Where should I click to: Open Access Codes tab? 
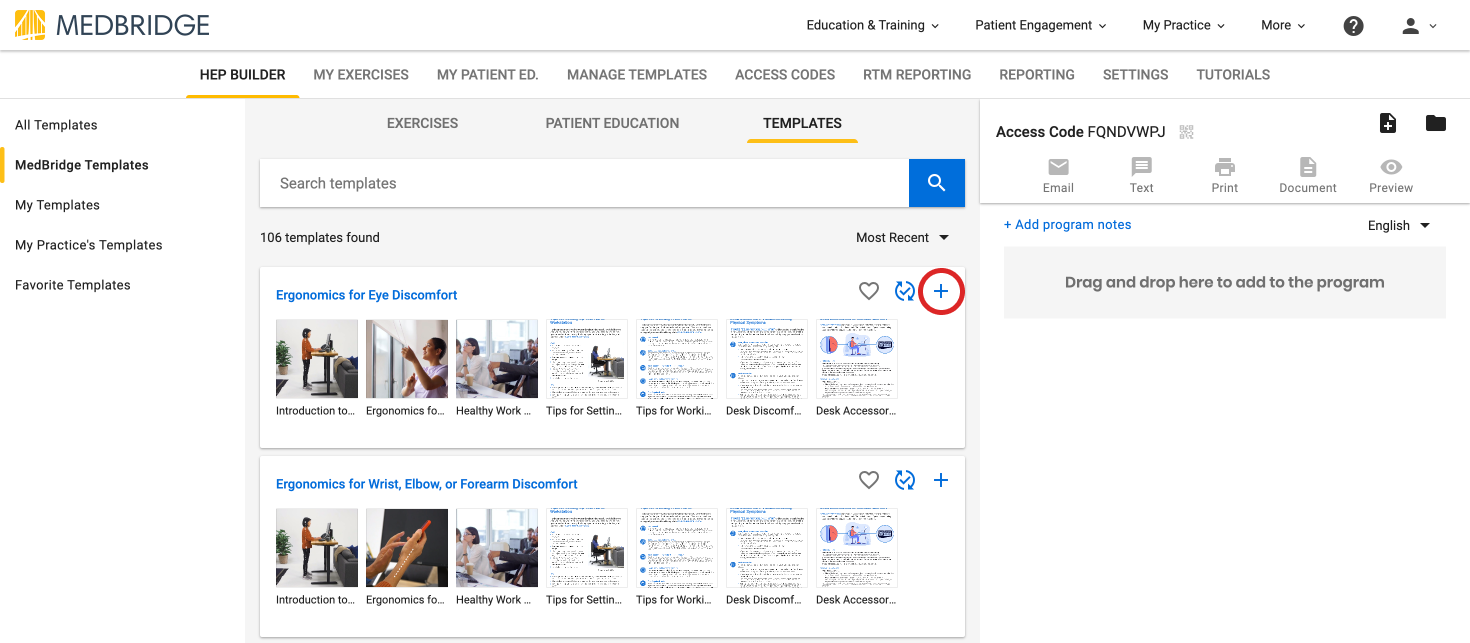click(x=785, y=75)
